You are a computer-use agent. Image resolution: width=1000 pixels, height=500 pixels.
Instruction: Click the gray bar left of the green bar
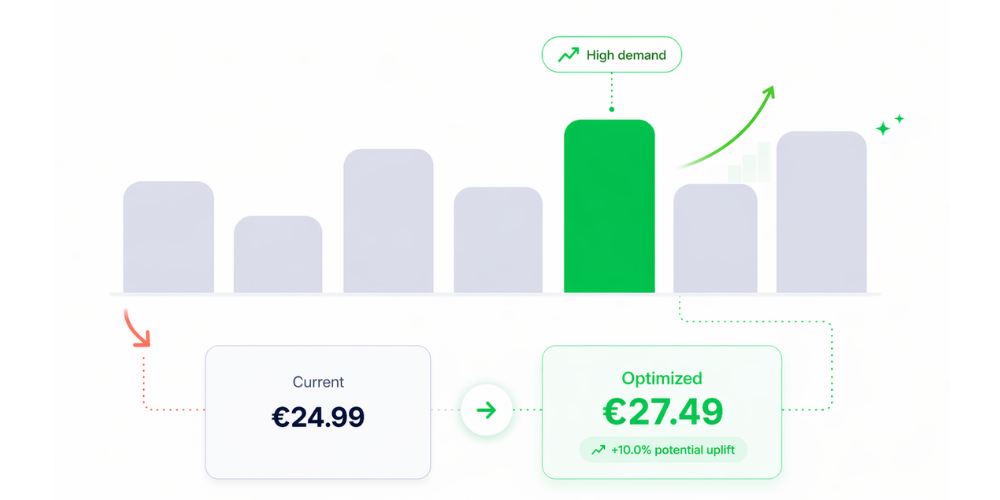tap(498, 240)
